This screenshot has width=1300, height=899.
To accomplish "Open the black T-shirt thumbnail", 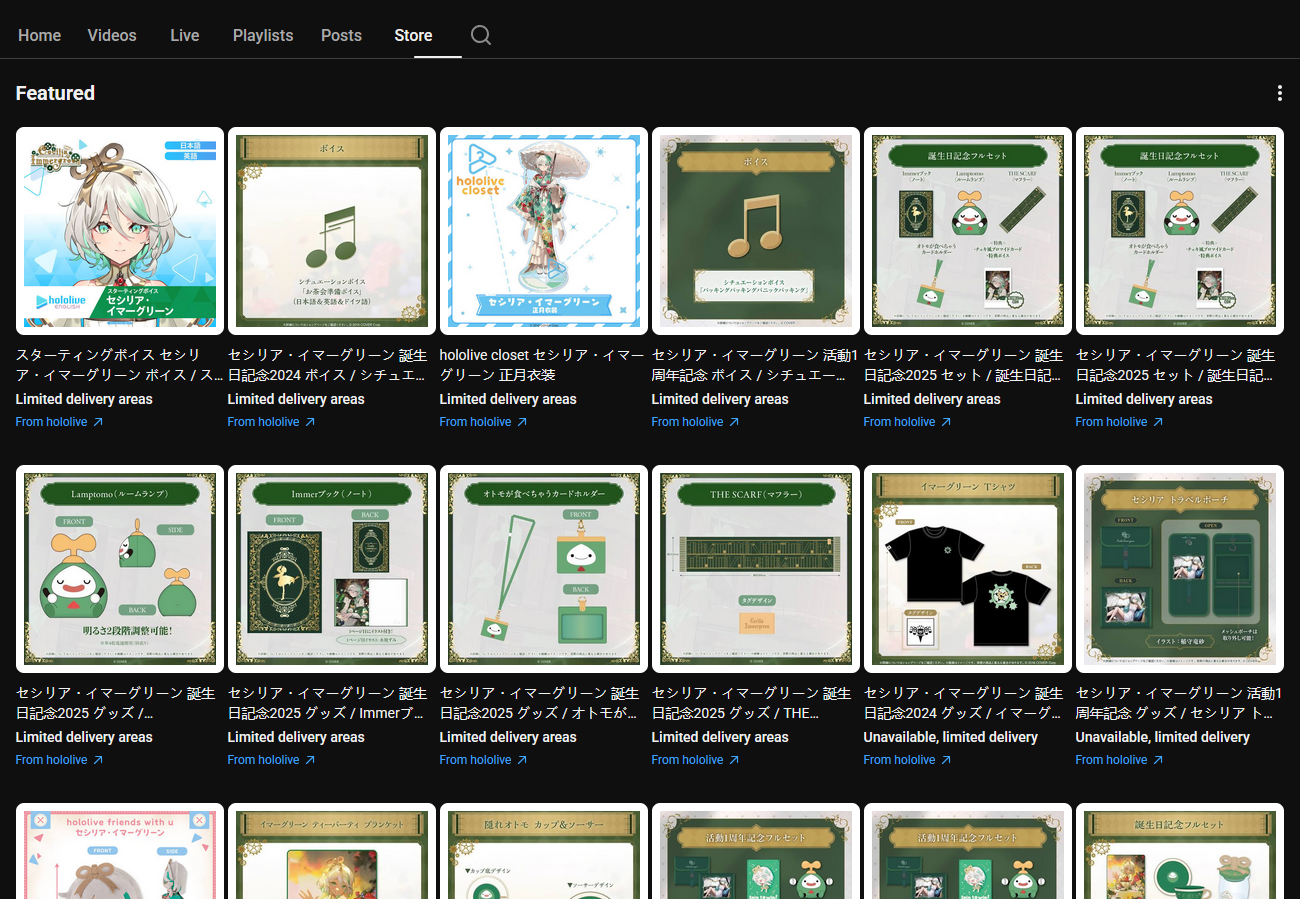I will point(968,569).
